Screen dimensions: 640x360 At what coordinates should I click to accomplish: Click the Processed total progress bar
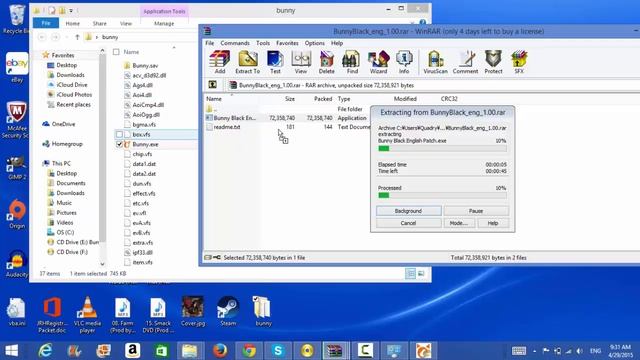(x=442, y=196)
